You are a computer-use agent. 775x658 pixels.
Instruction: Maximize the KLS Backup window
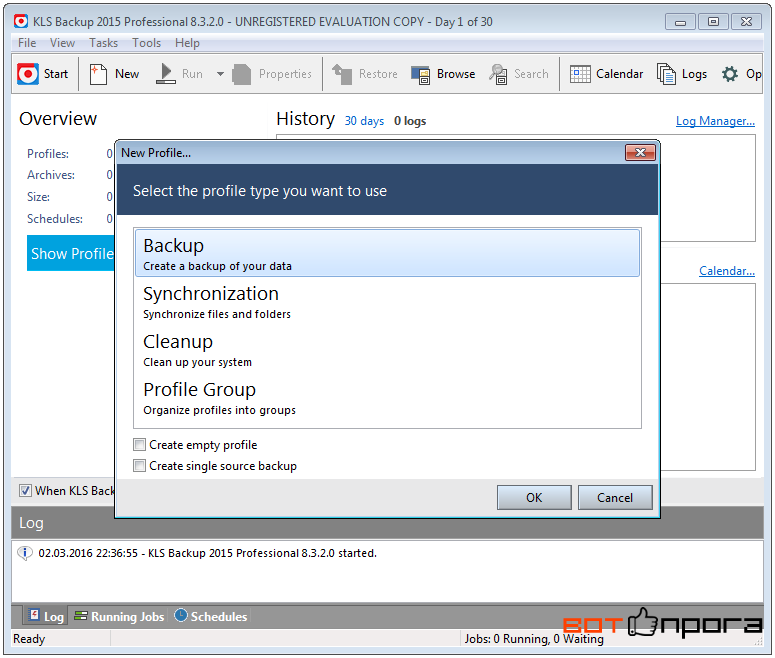tap(713, 22)
